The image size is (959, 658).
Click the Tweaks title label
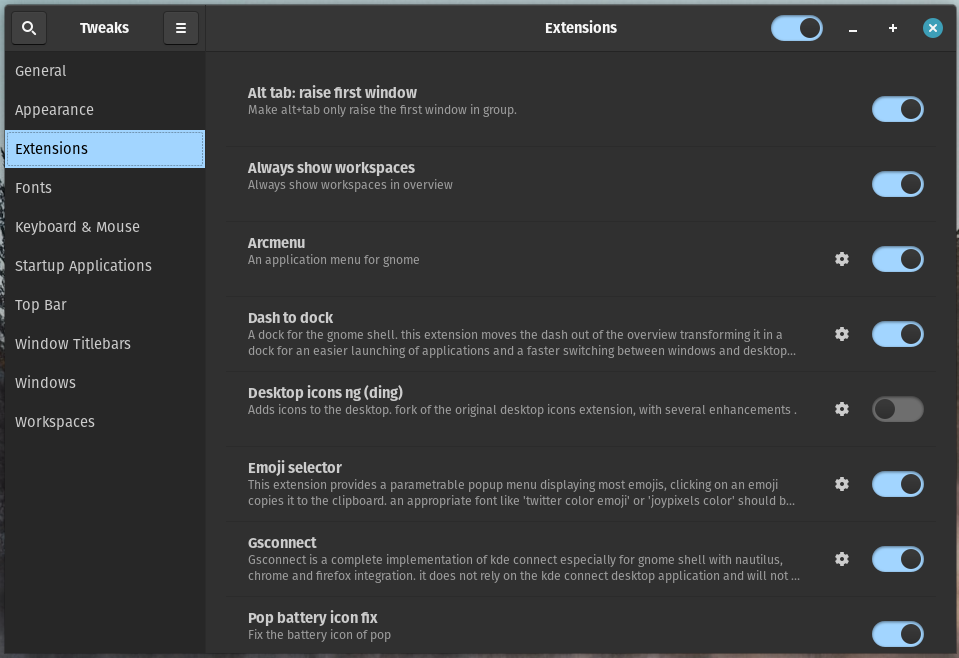pyautogui.click(x=104, y=28)
